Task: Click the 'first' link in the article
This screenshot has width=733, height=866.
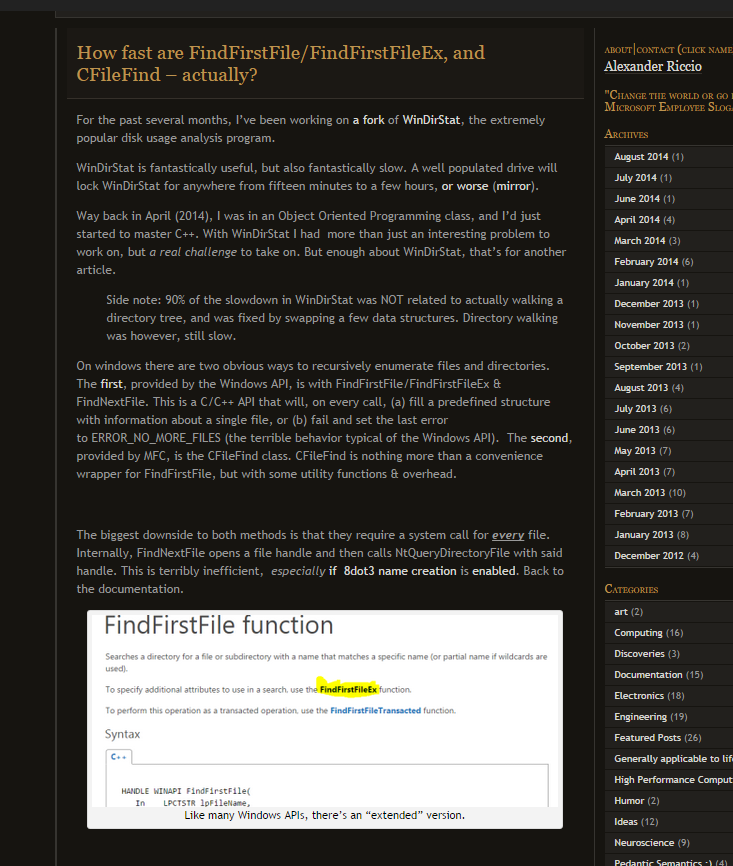Action: (x=112, y=384)
